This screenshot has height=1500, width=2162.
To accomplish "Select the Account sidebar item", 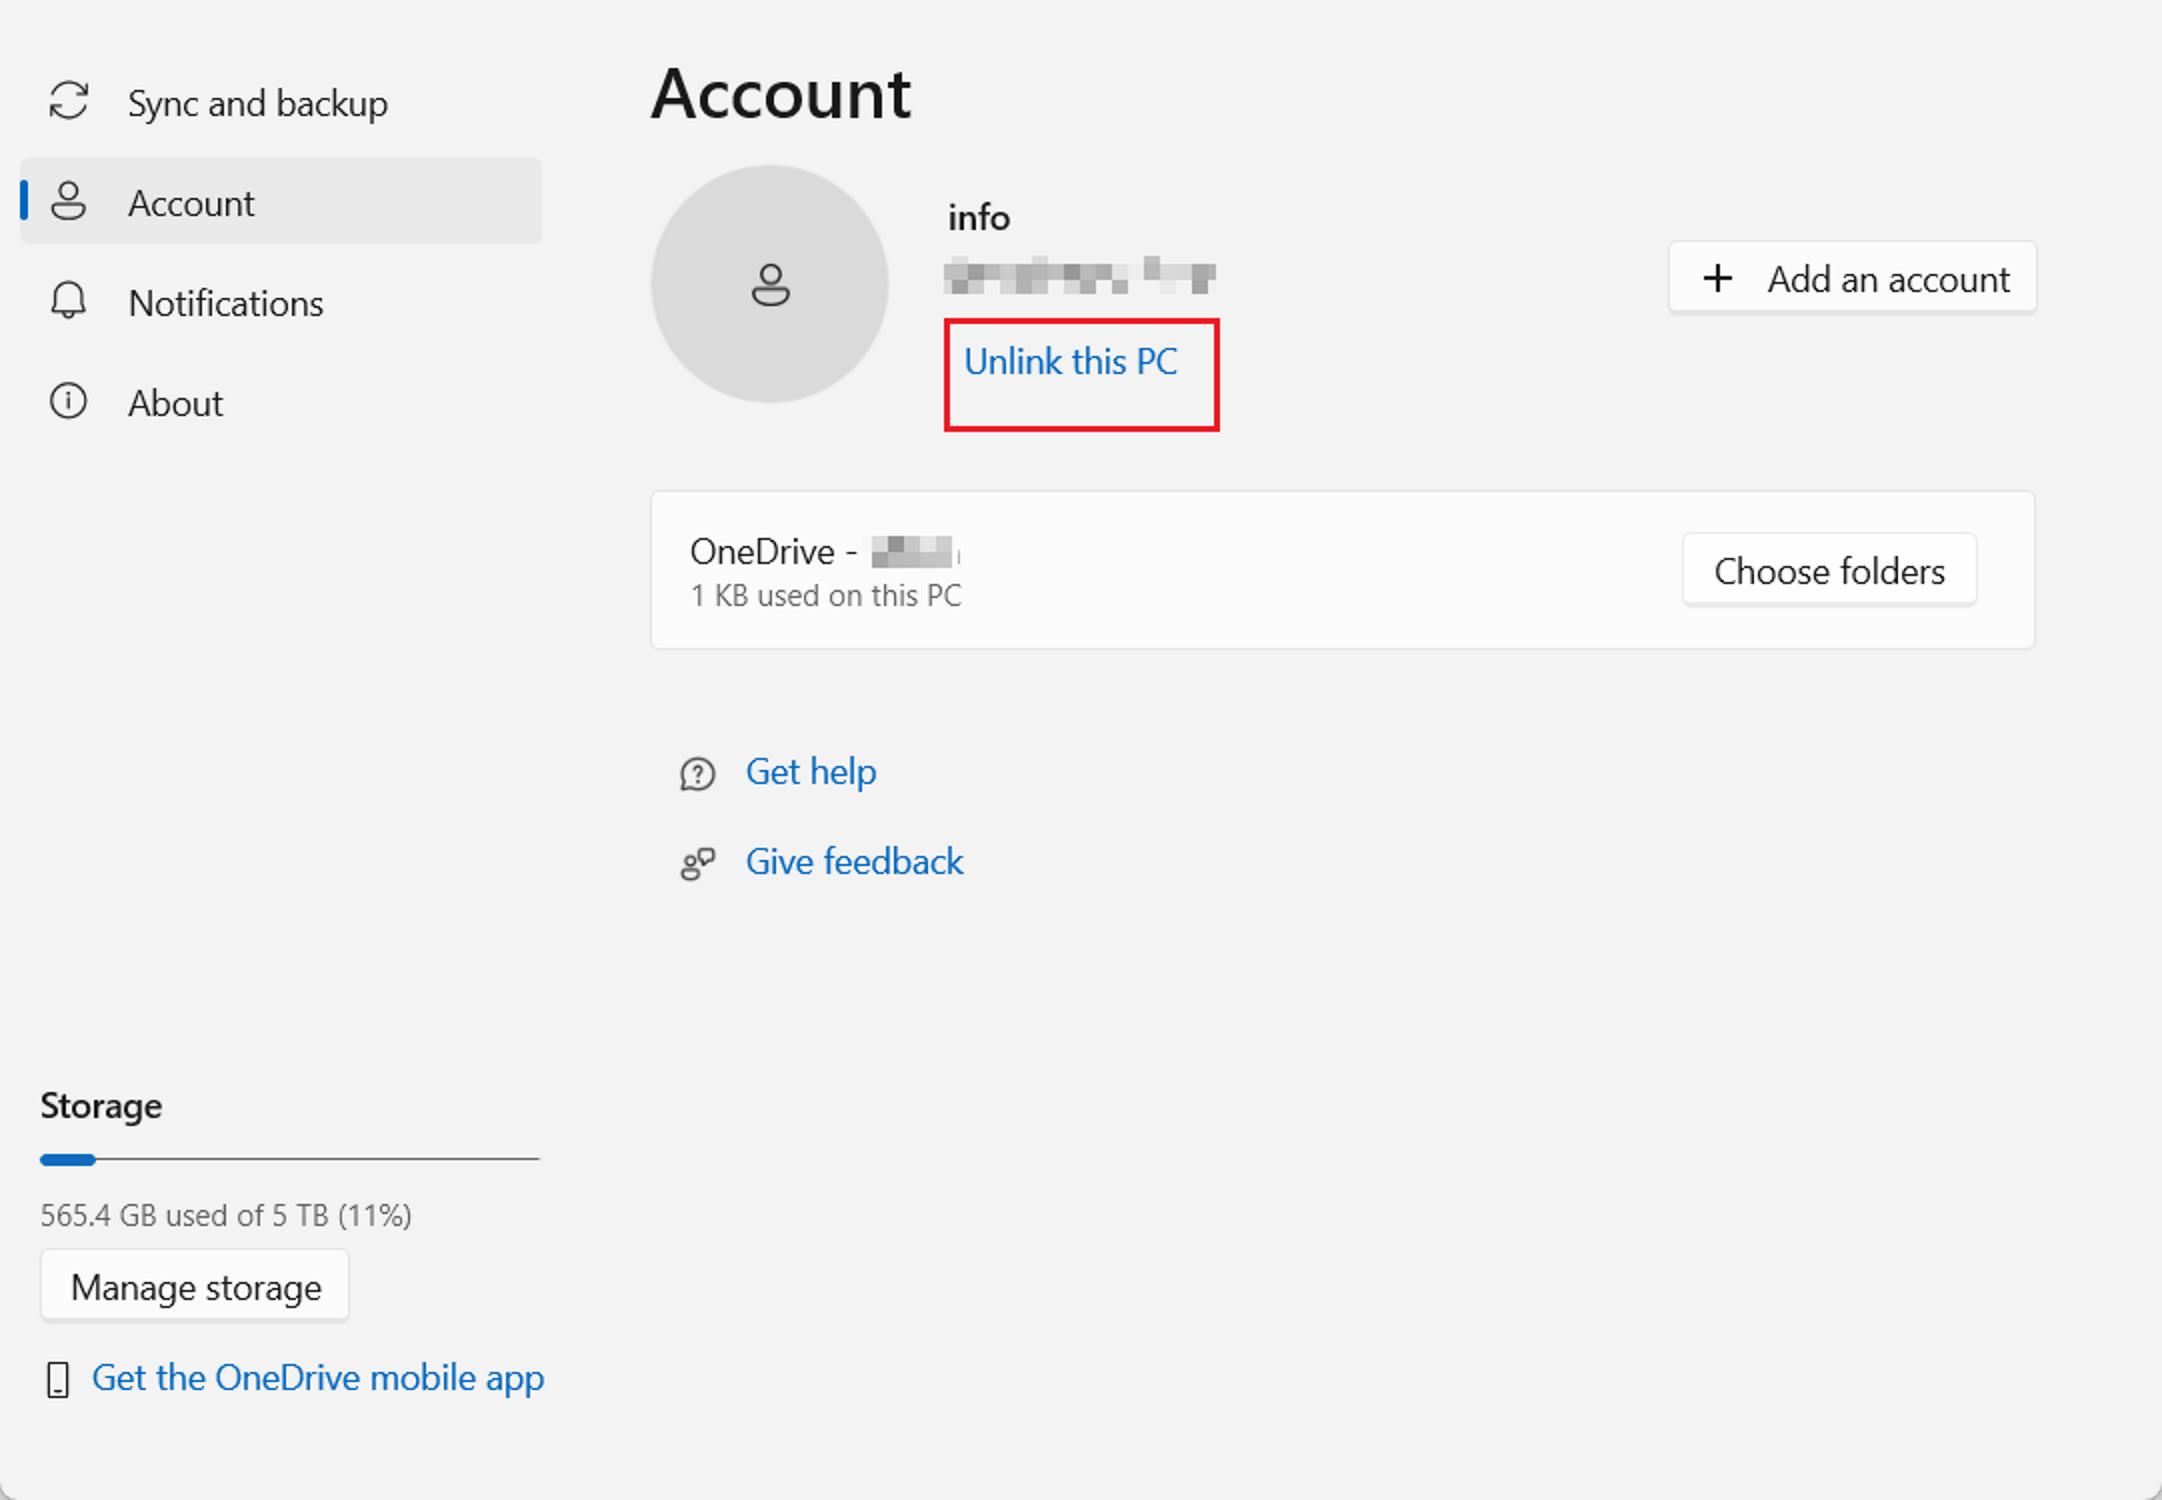I will click(192, 203).
